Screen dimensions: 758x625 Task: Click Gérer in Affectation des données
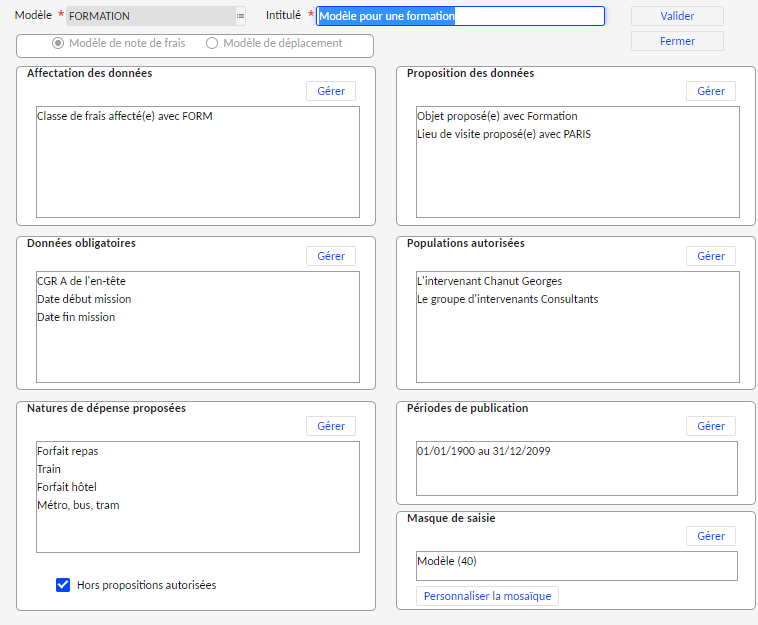330,91
